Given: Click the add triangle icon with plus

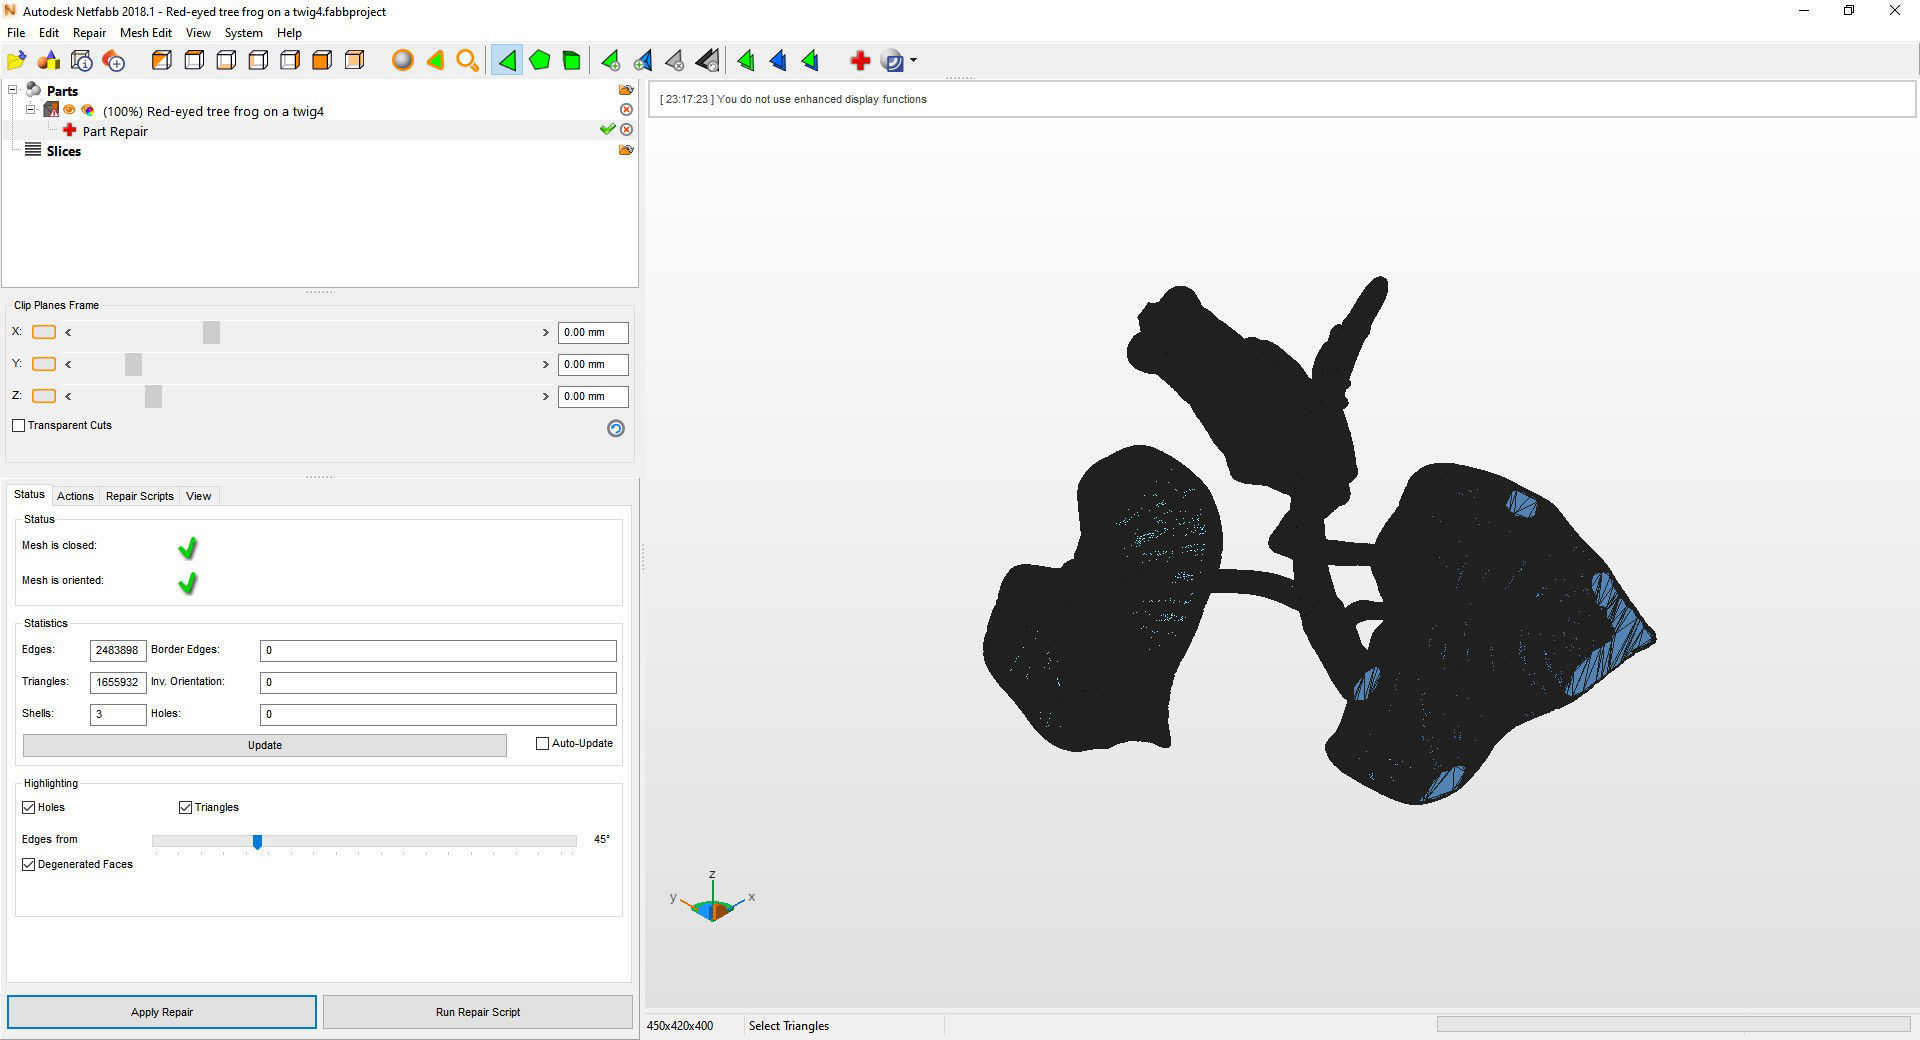Looking at the screenshot, I should pos(610,61).
